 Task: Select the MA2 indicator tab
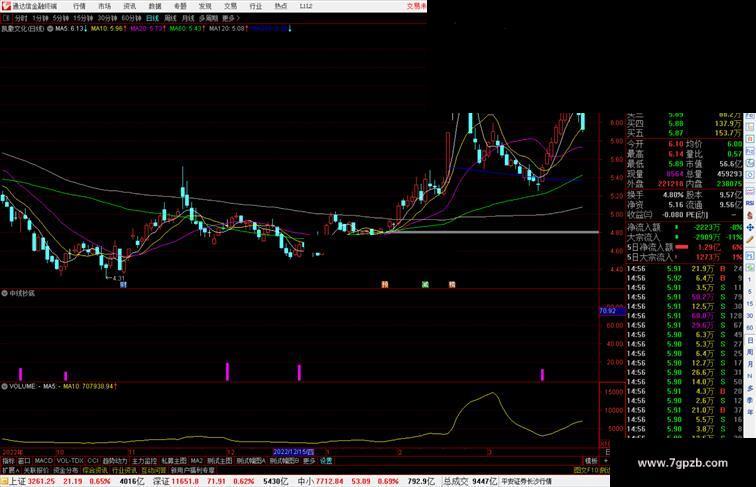click(197, 461)
